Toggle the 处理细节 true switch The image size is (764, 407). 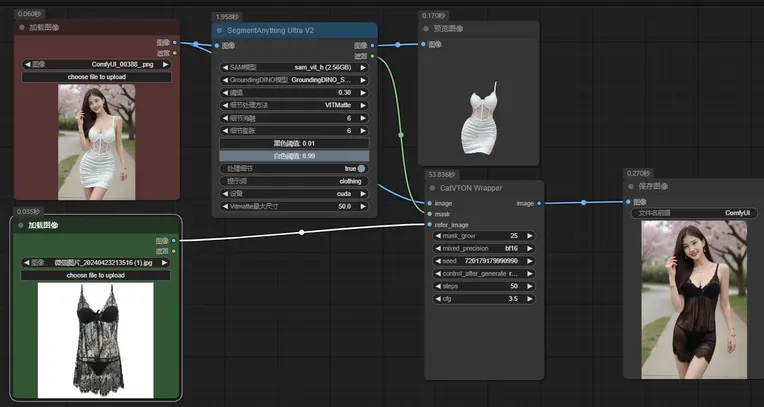pyautogui.click(x=361, y=168)
